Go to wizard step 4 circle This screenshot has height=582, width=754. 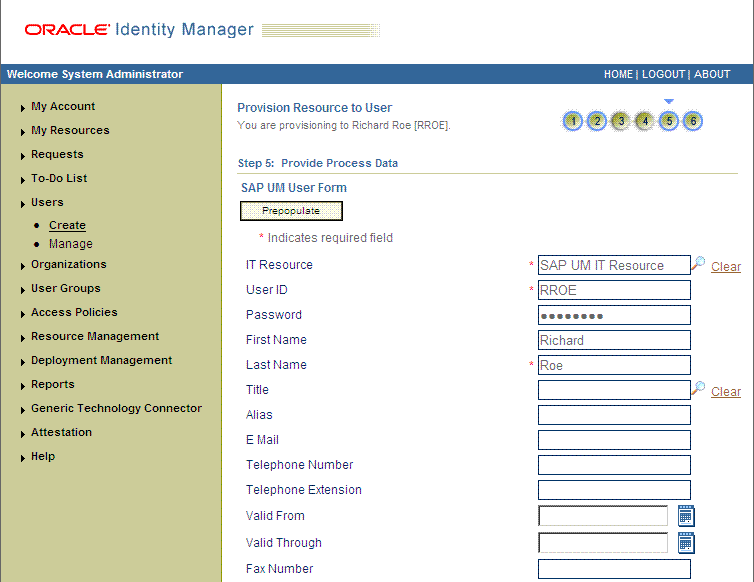645,121
